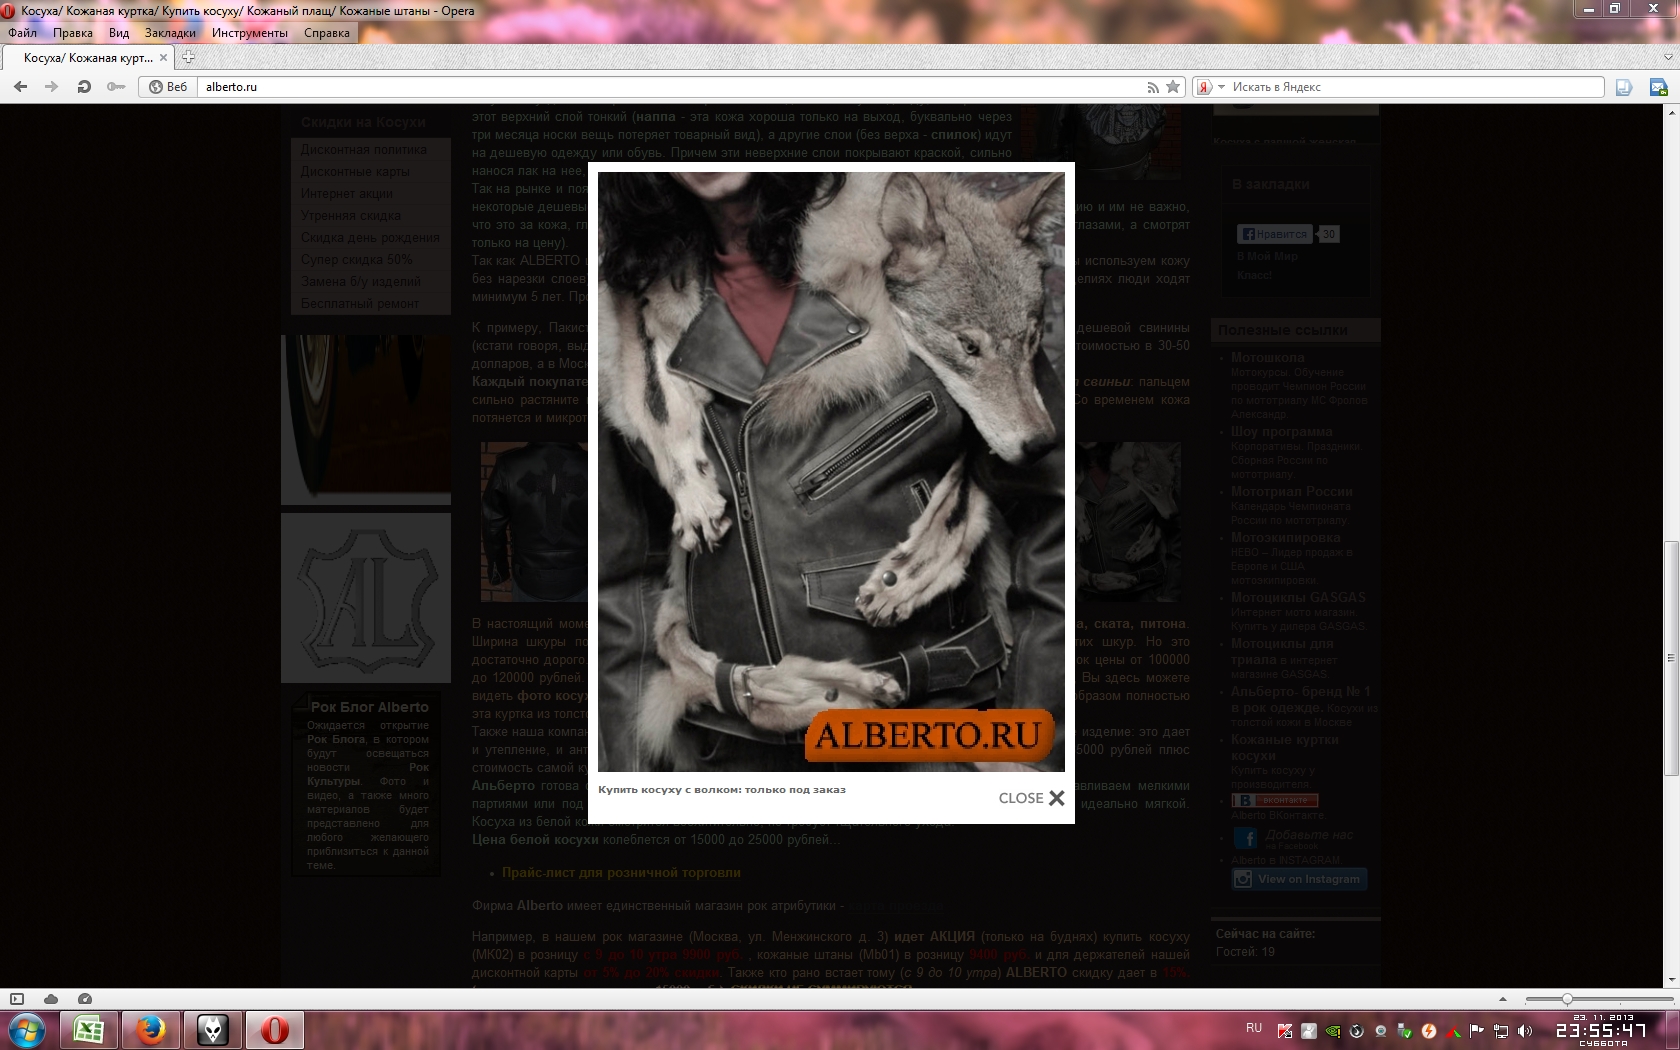The width and height of the screenshot is (1680, 1050).
Task: Click the View on Instagram button
Action: point(1299,879)
